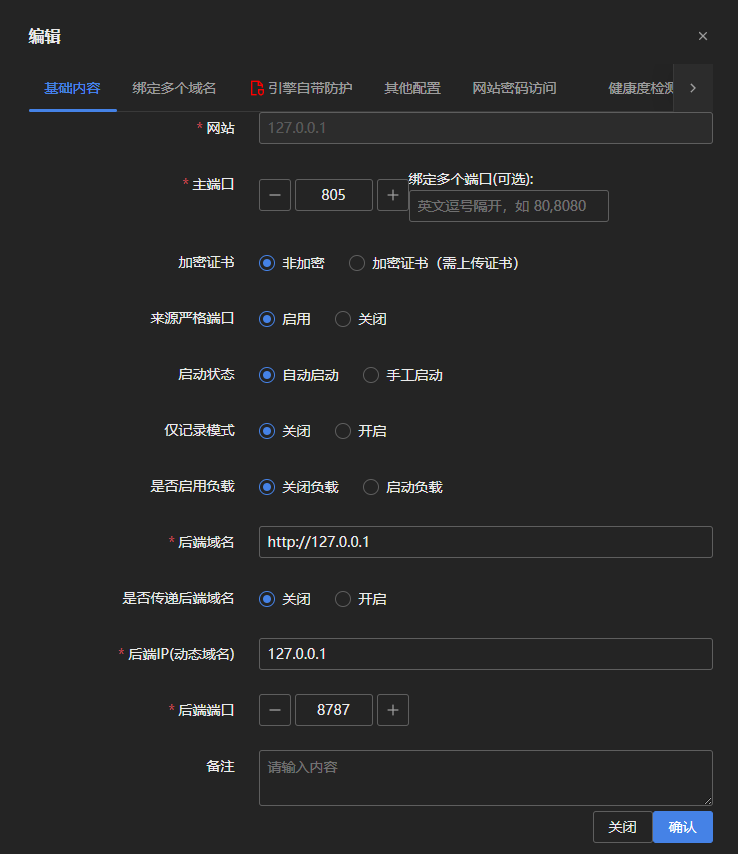The width and height of the screenshot is (738, 854).
Task: Click the 关闭 button at bottom
Action: [622, 827]
